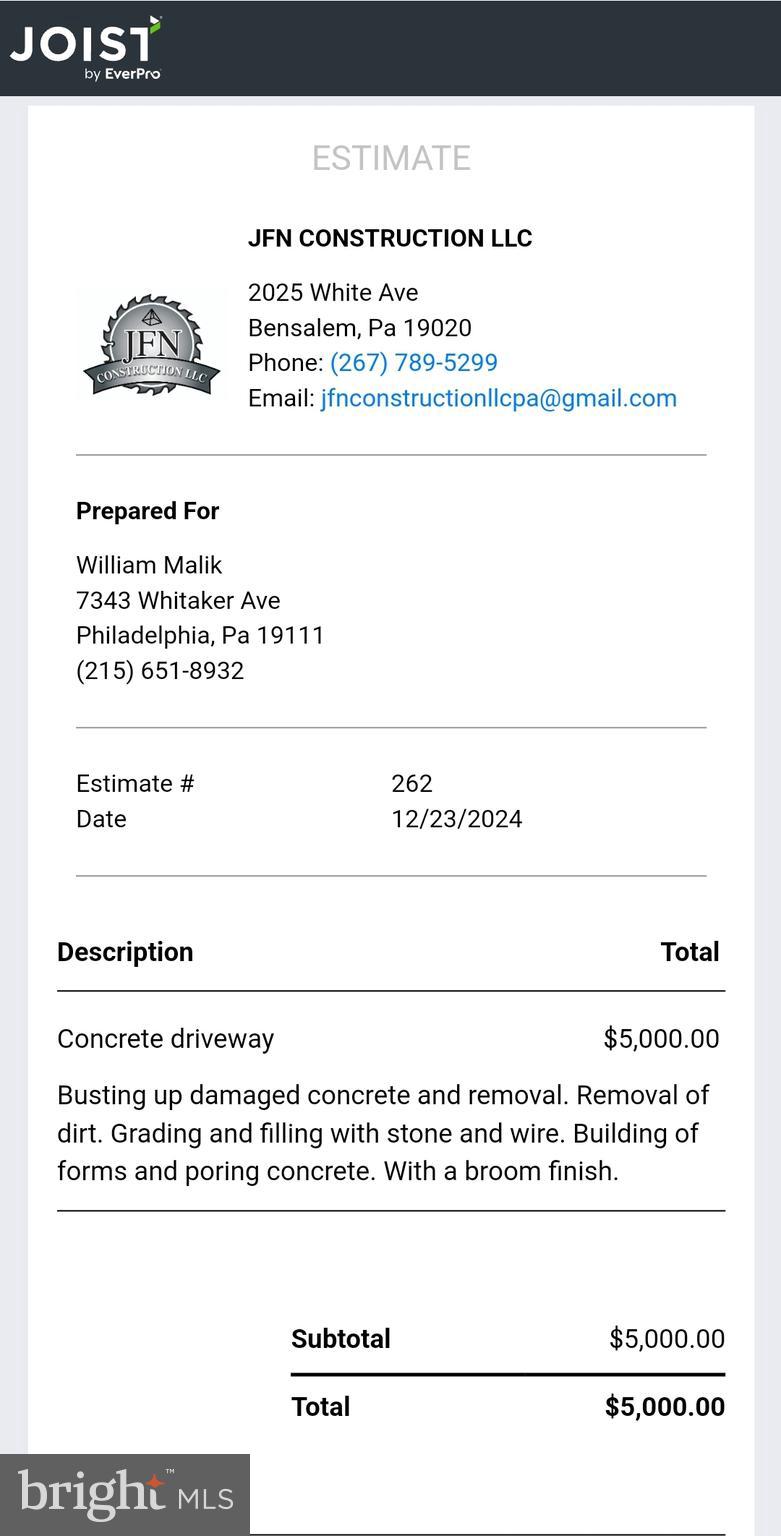Click the Joist by EverPro logo
Viewport: 781px width, 1536px height.
tap(85, 47)
